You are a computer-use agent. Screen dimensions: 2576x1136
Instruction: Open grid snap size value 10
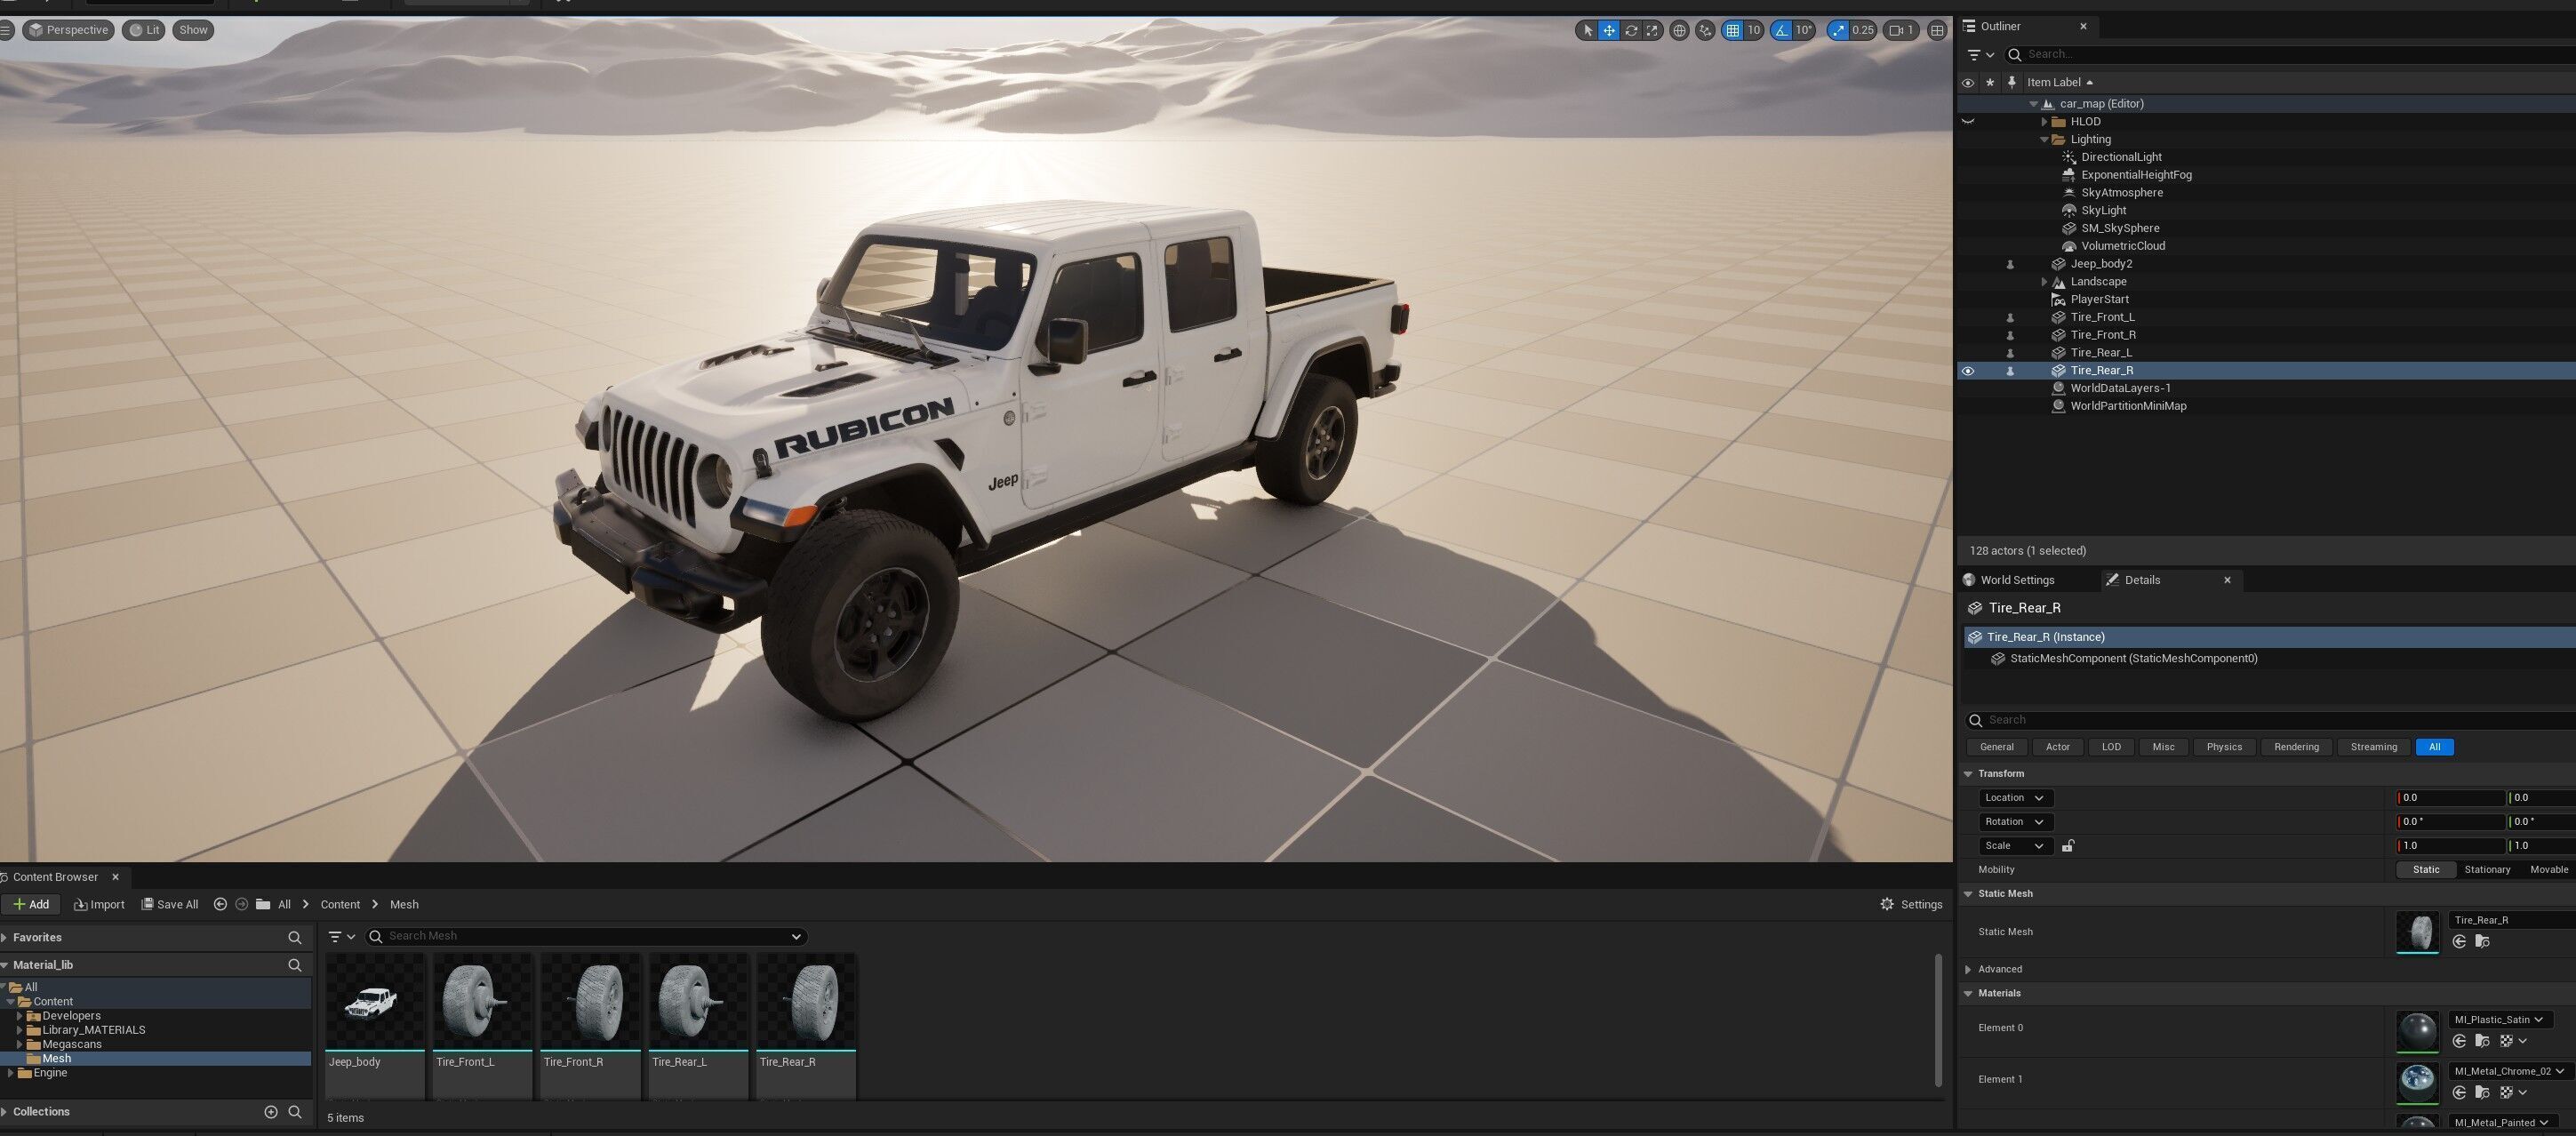click(x=1754, y=30)
